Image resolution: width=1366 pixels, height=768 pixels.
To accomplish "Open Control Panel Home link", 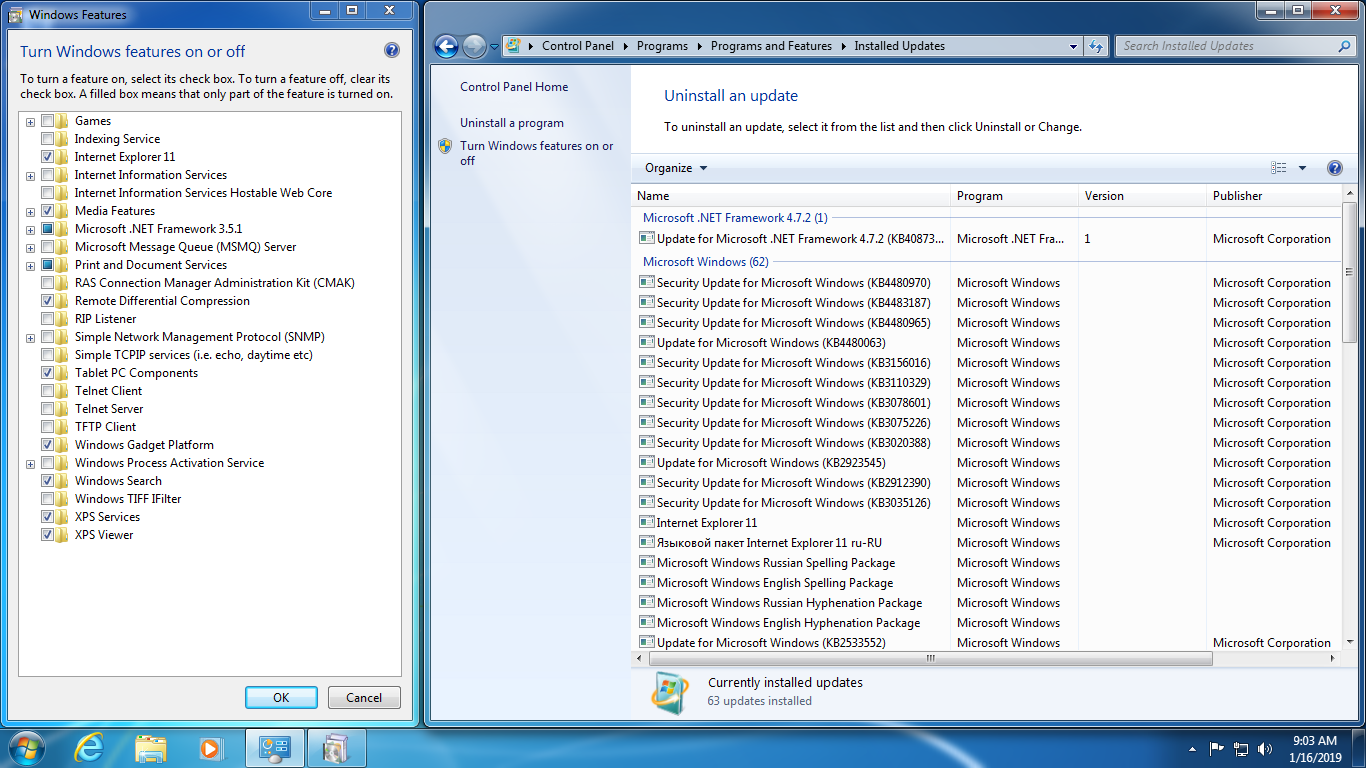I will coord(514,87).
